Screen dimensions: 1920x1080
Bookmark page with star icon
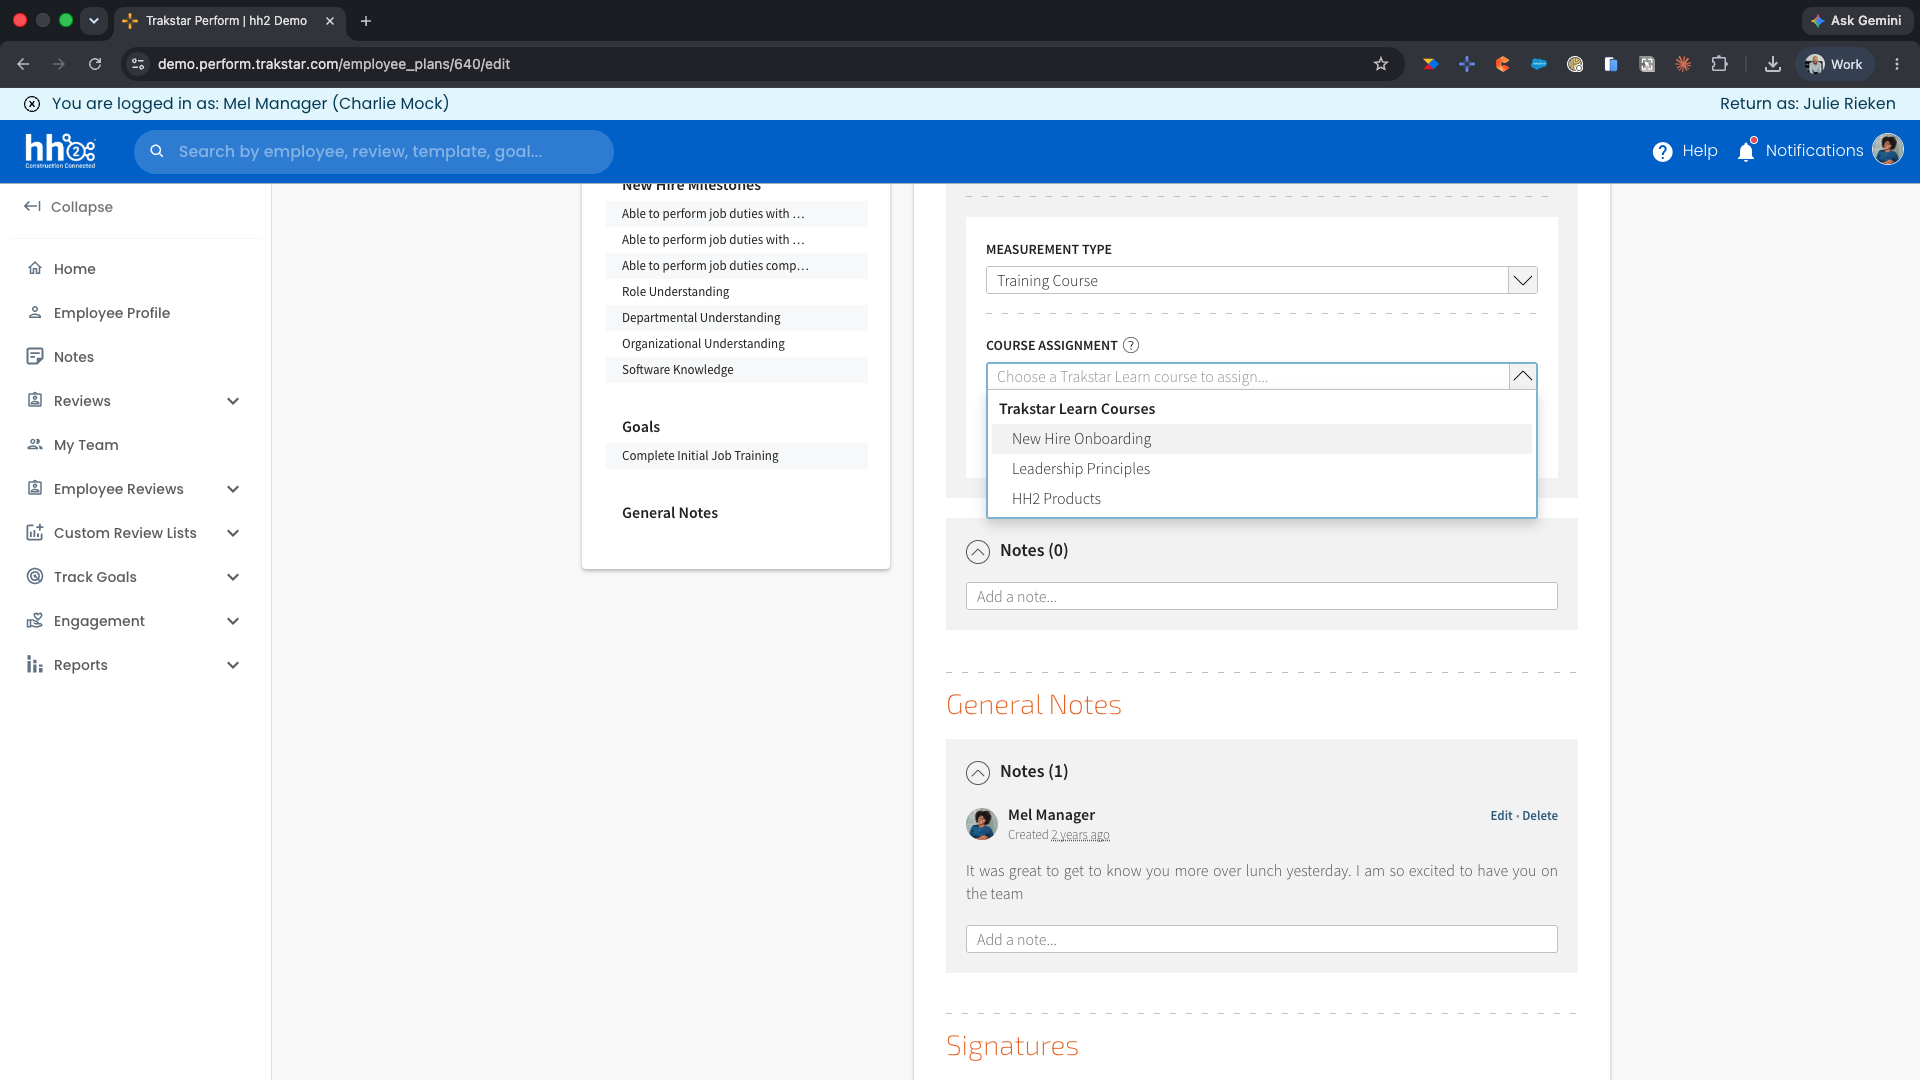[1381, 64]
